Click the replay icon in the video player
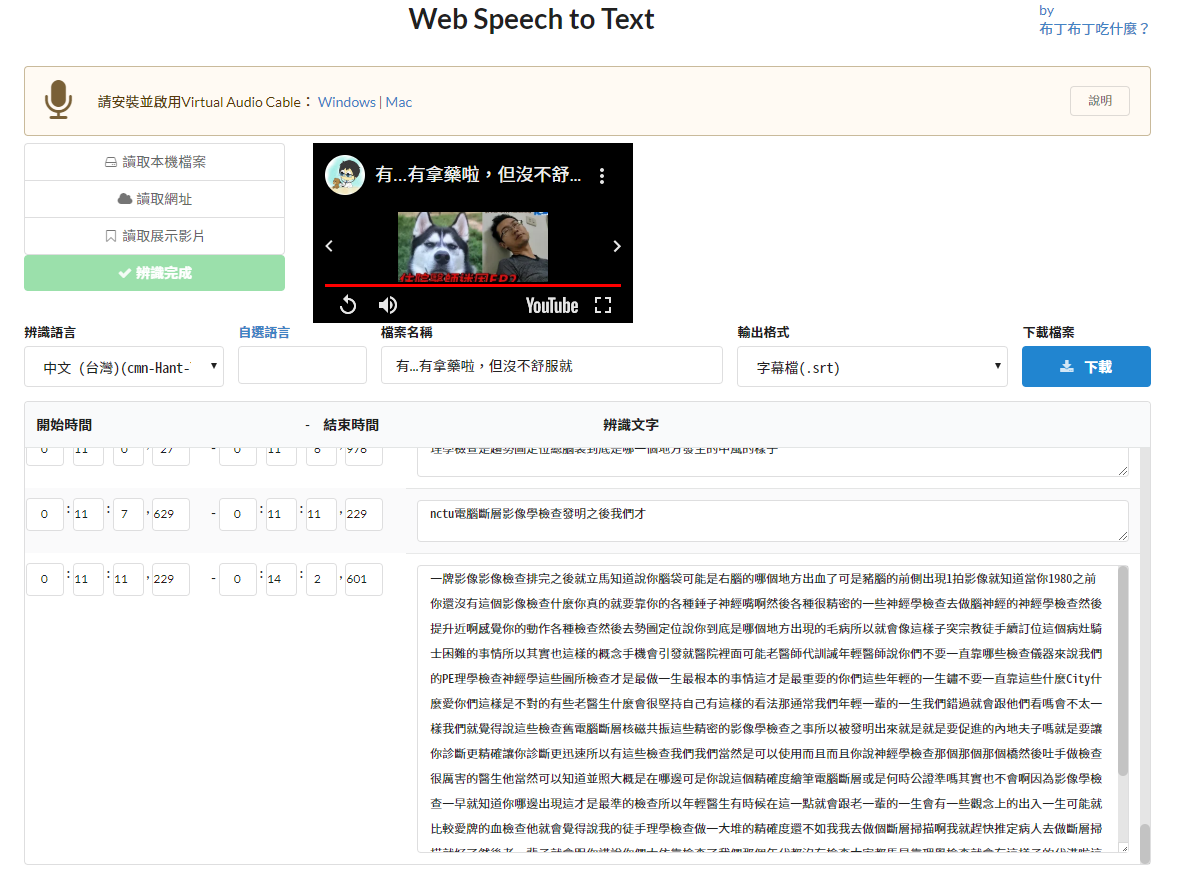This screenshot has height=887, width=1183. [x=348, y=305]
